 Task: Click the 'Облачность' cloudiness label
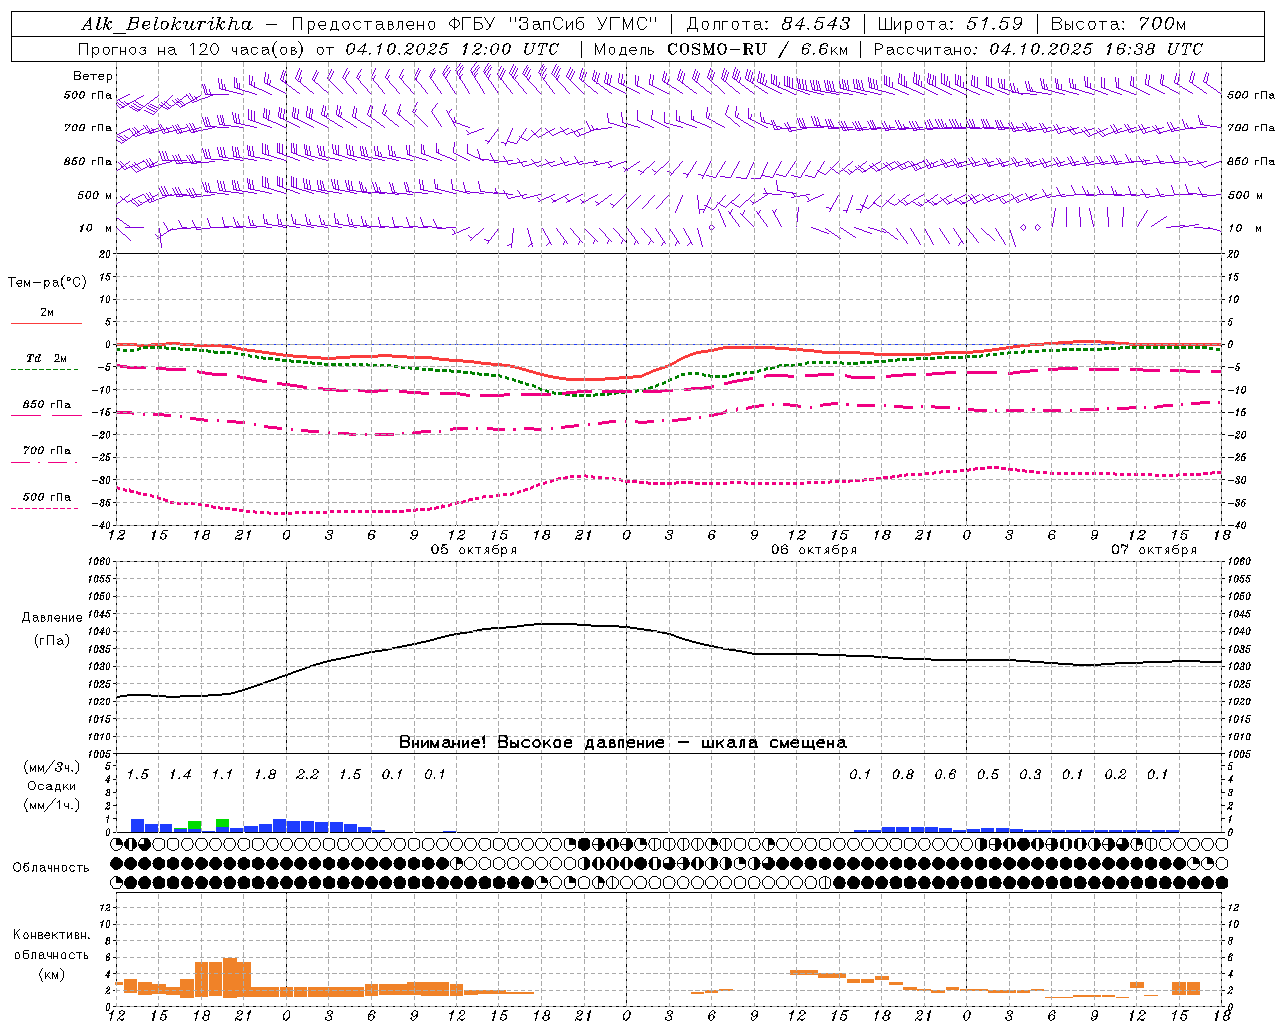pos(51,868)
